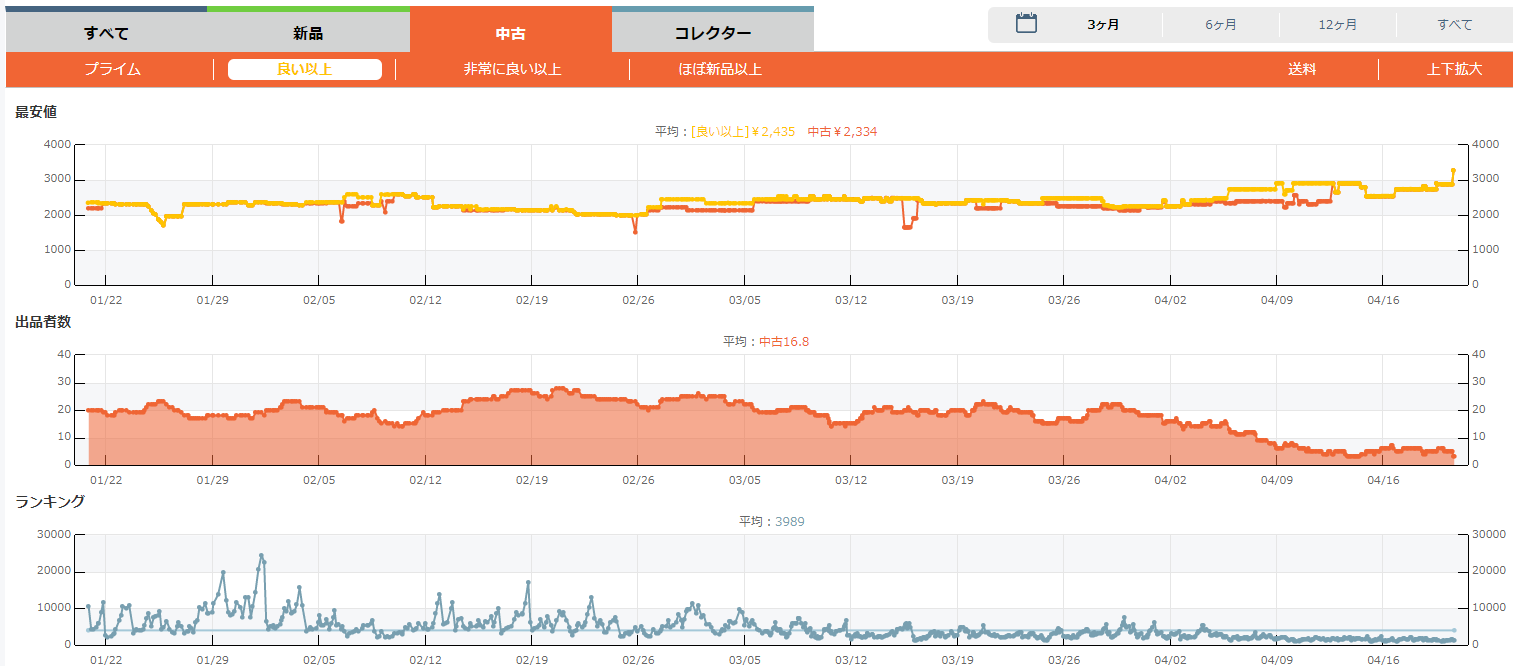Image resolution: width=1513 pixels, height=666 pixels.
Task: Select すべて period next to 12ヶ月
Action: pyautogui.click(x=1454, y=25)
